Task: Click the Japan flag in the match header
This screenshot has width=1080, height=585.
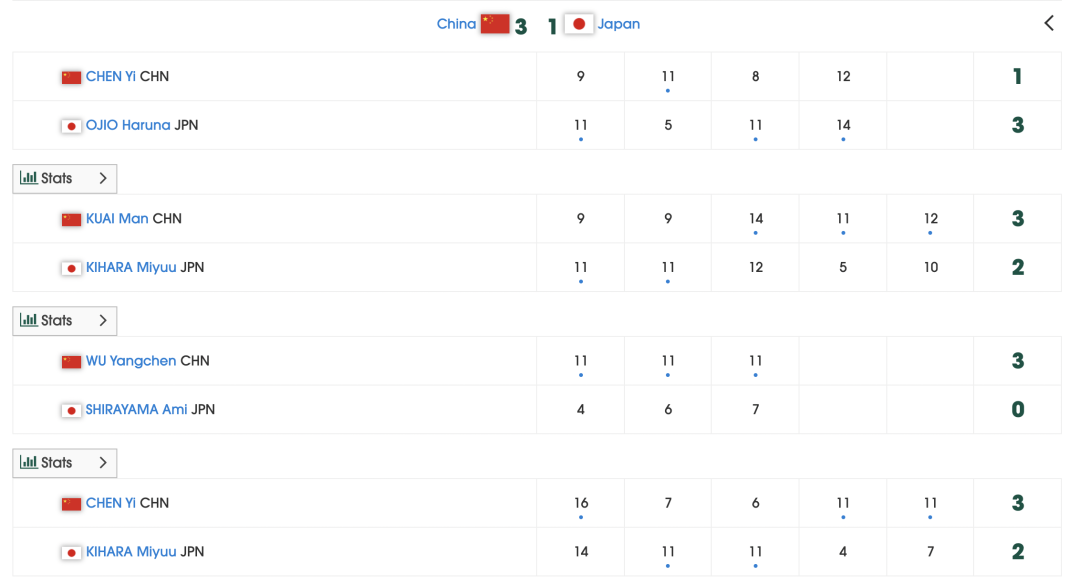Action: (579, 24)
